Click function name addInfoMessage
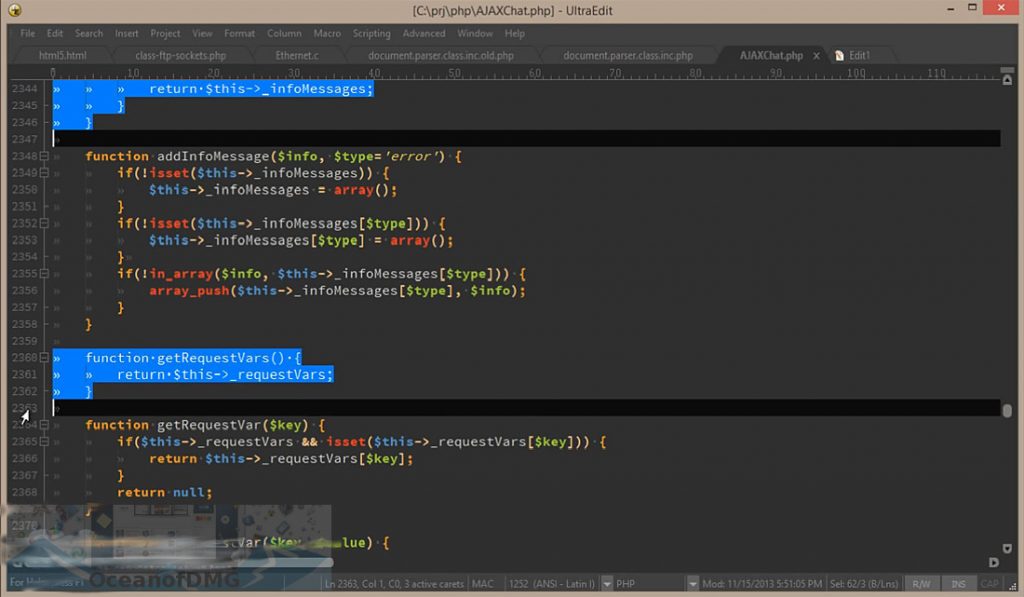Image resolution: width=1024 pixels, height=597 pixels. pos(213,156)
